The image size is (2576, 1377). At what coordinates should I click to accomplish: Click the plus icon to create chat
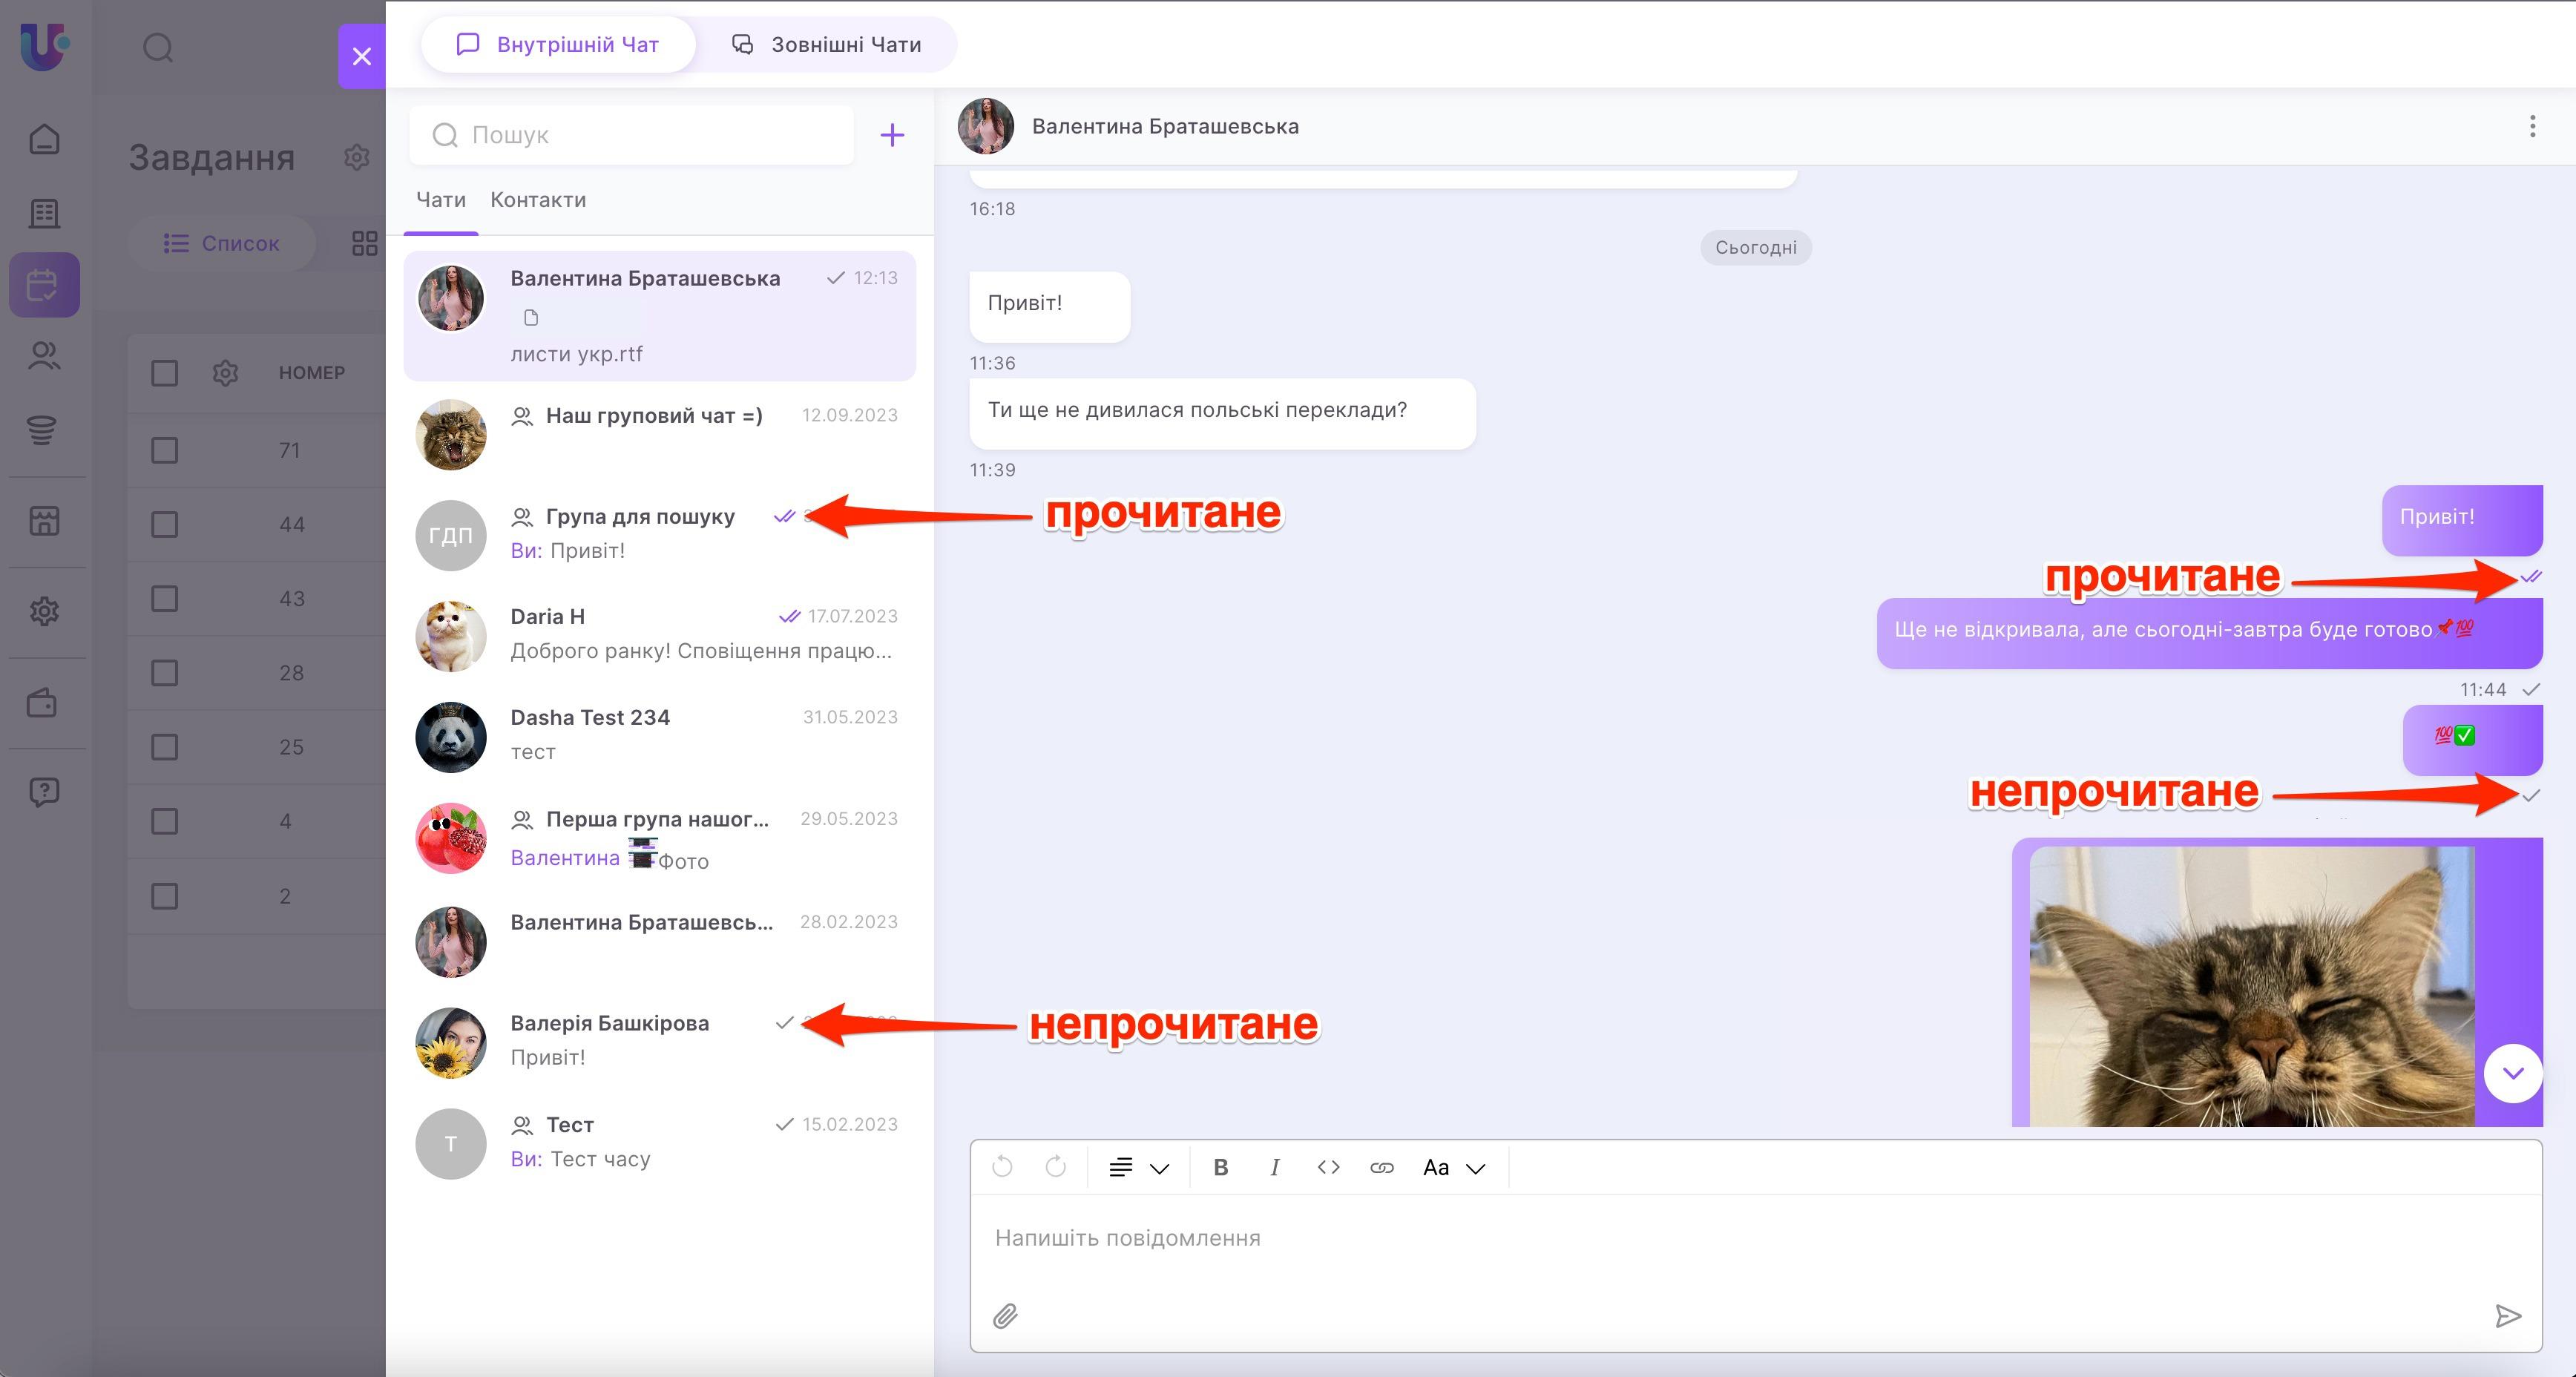click(892, 135)
